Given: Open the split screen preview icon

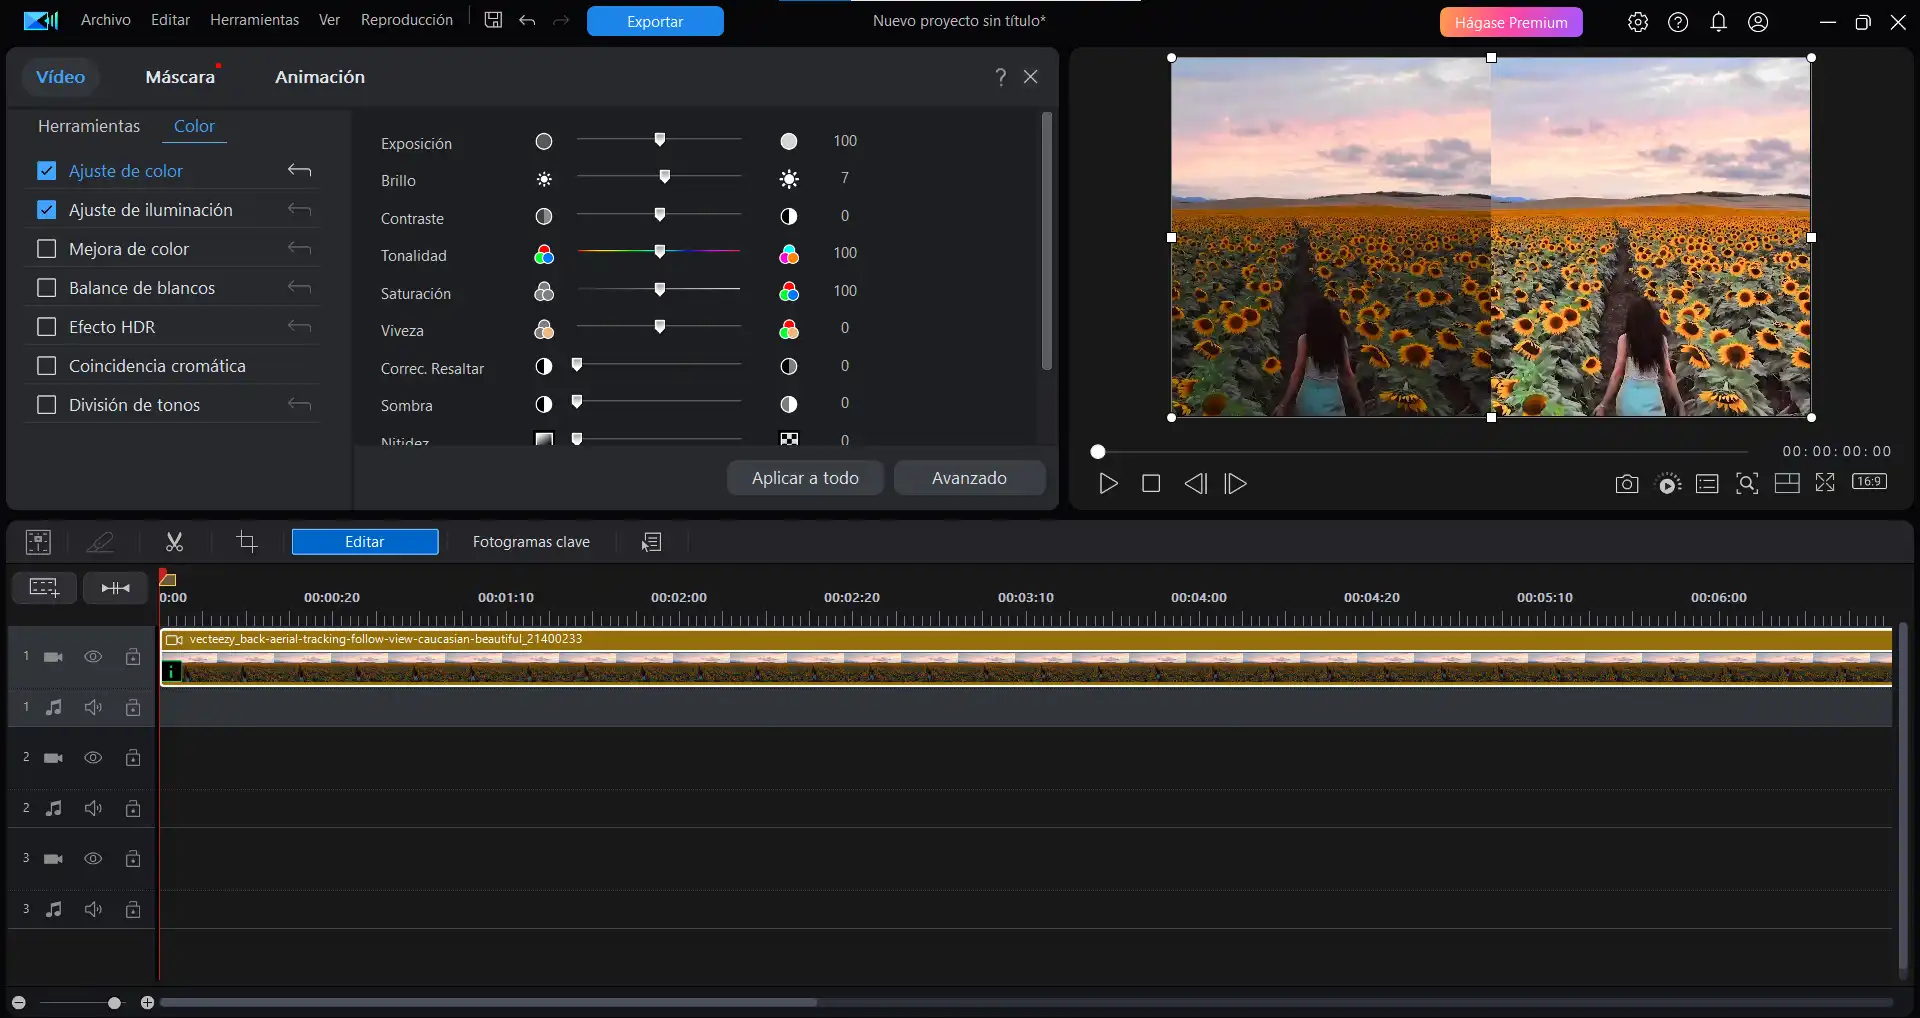Looking at the screenshot, I should click(x=1786, y=483).
